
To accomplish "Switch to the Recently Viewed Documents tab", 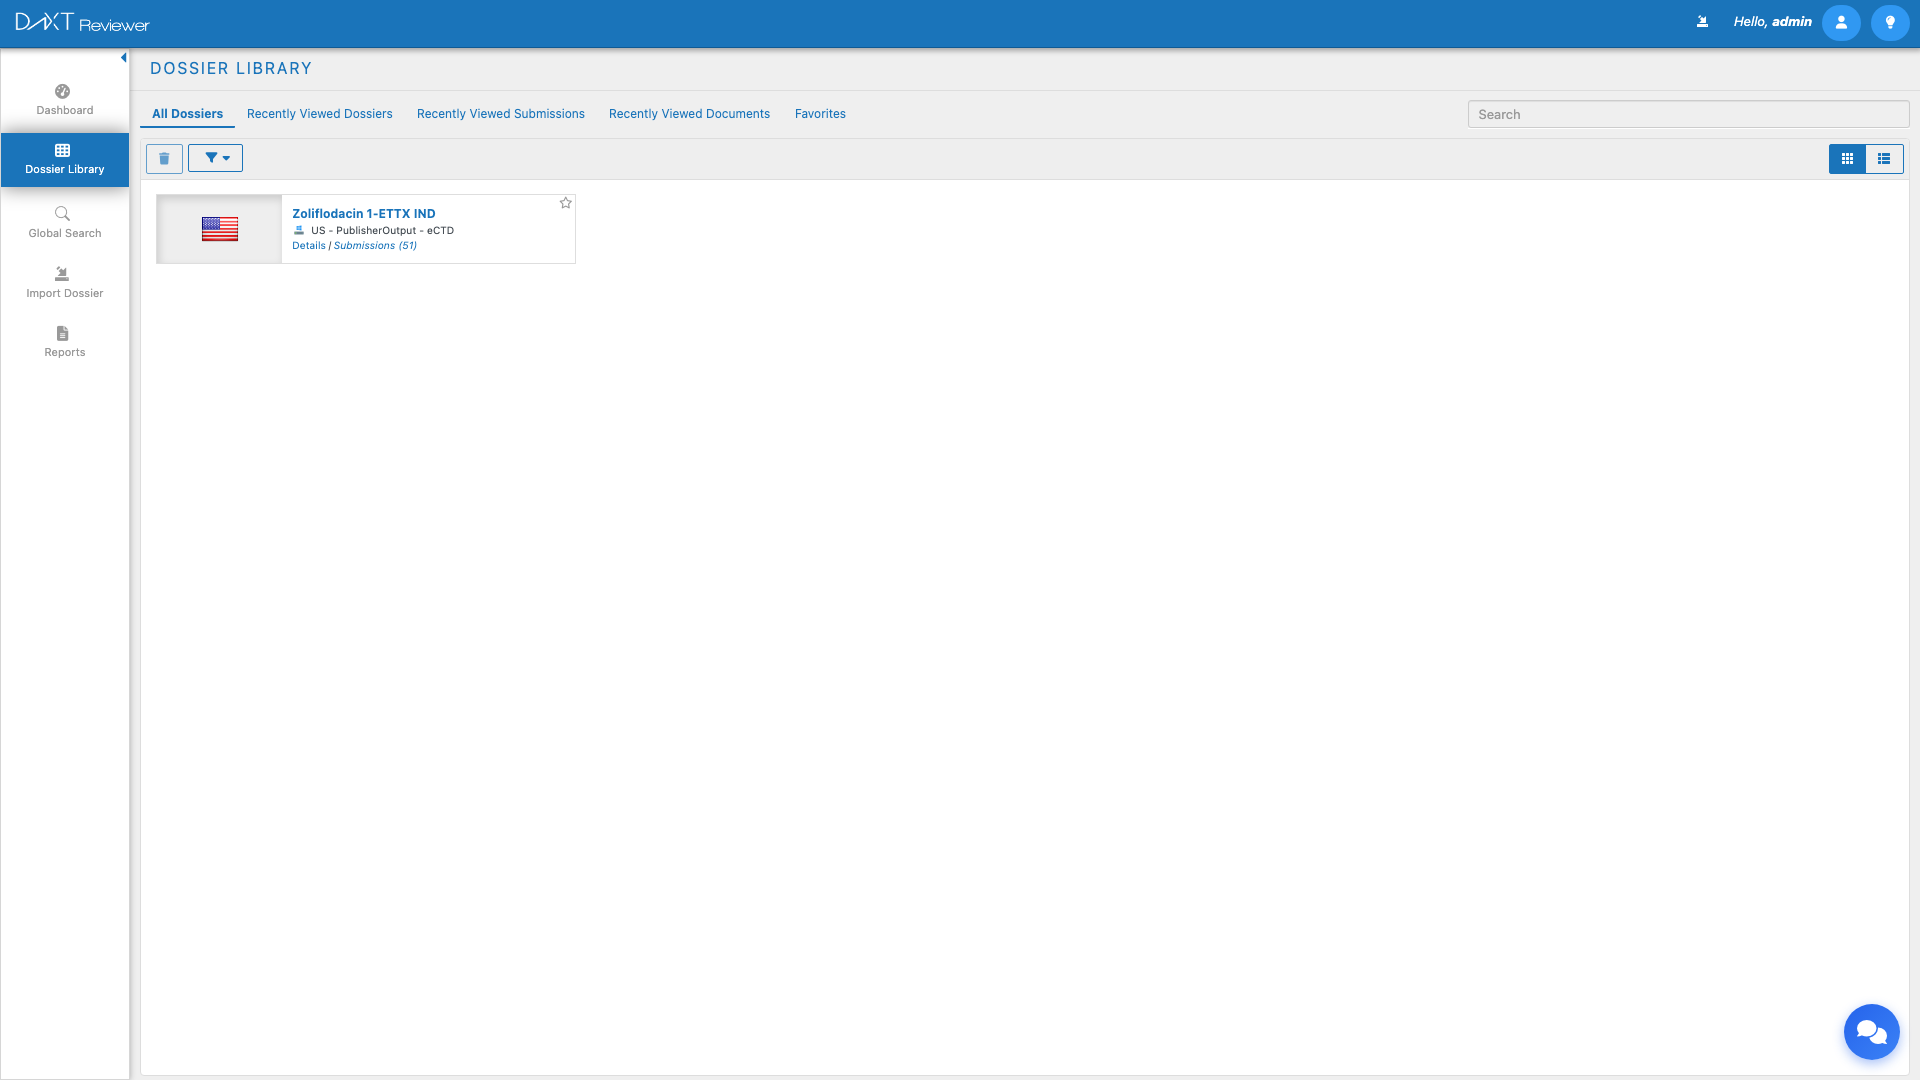I will point(689,114).
